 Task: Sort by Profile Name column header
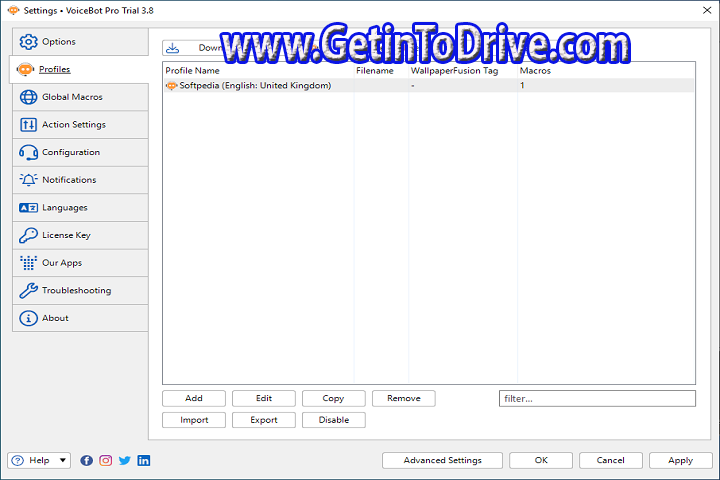[259, 71]
